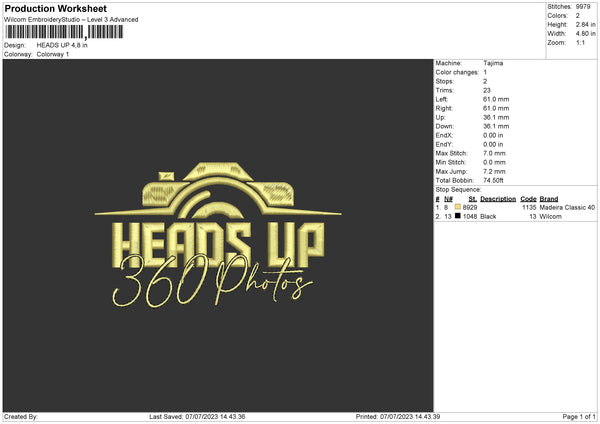Click the Up value 36.1 mm

click(x=496, y=117)
